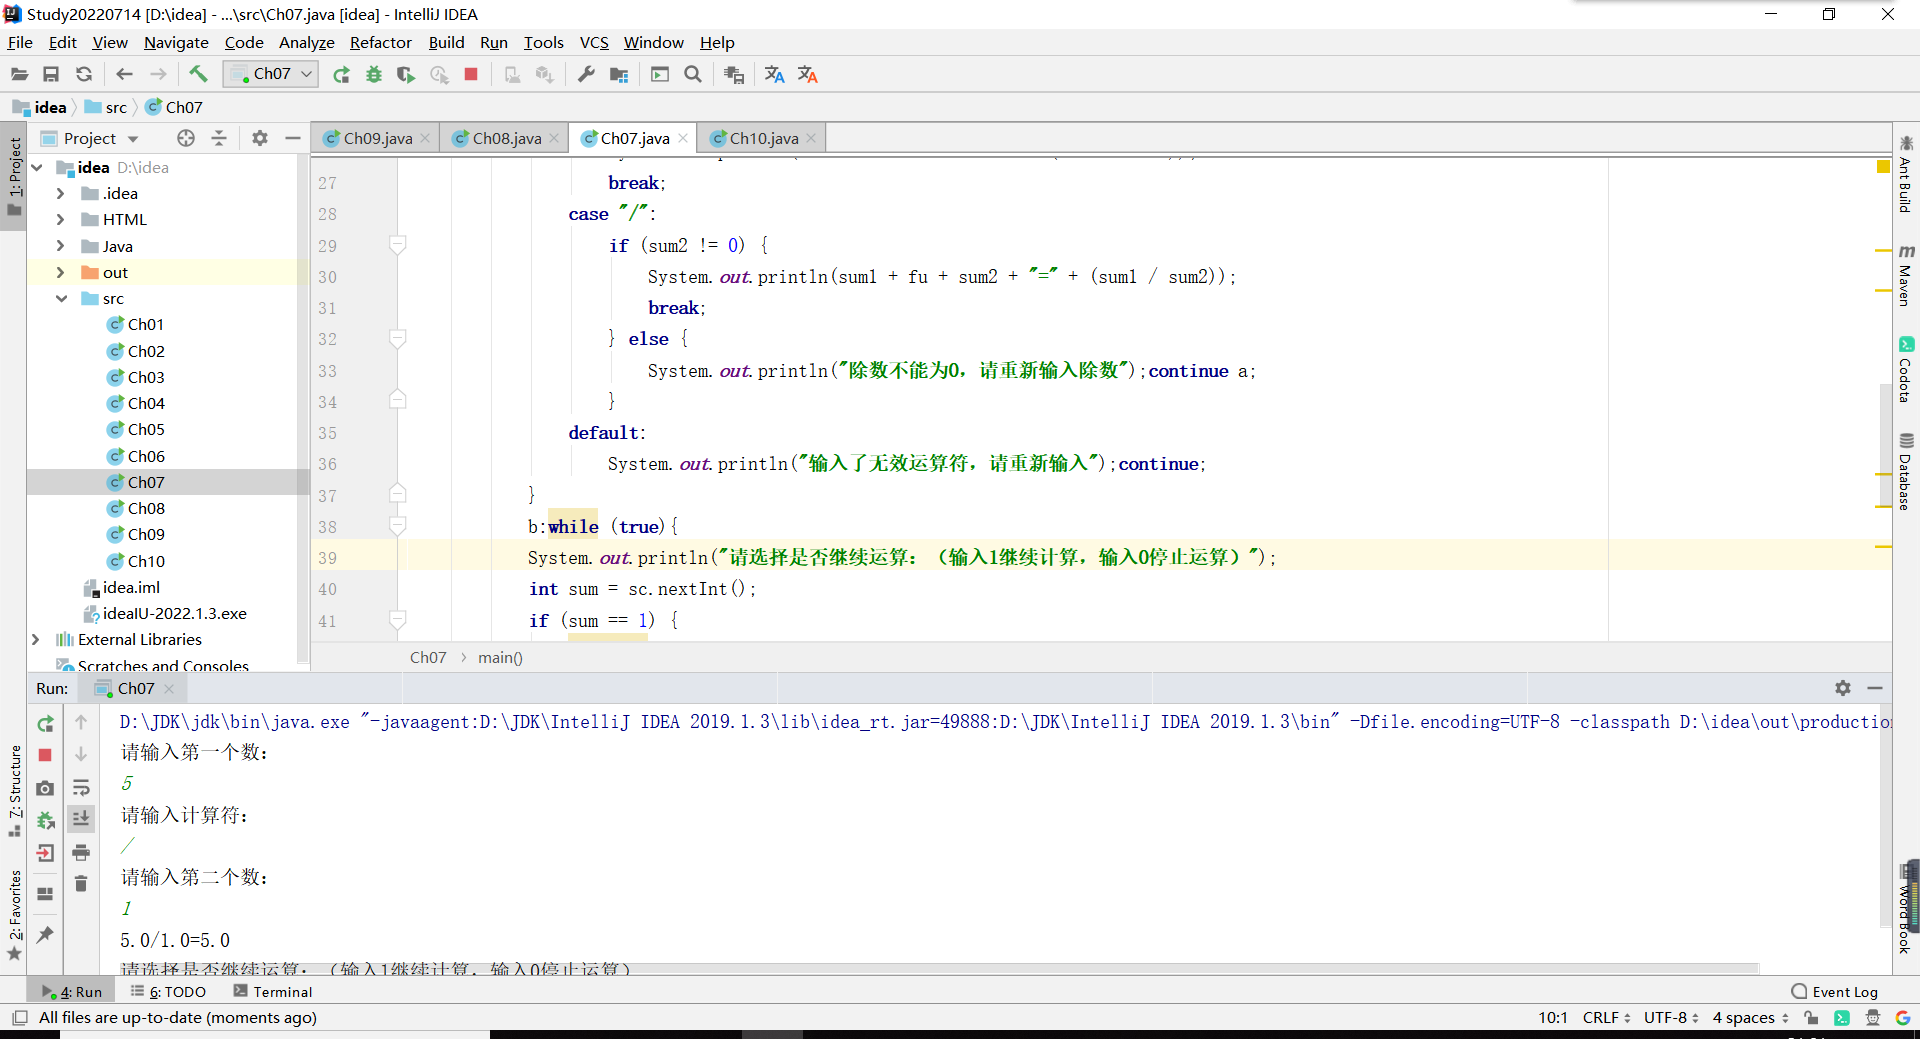Image resolution: width=1920 pixels, height=1039 pixels.
Task: Open the Ch07 run configuration dropdown
Action: pyautogui.click(x=272, y=74)
